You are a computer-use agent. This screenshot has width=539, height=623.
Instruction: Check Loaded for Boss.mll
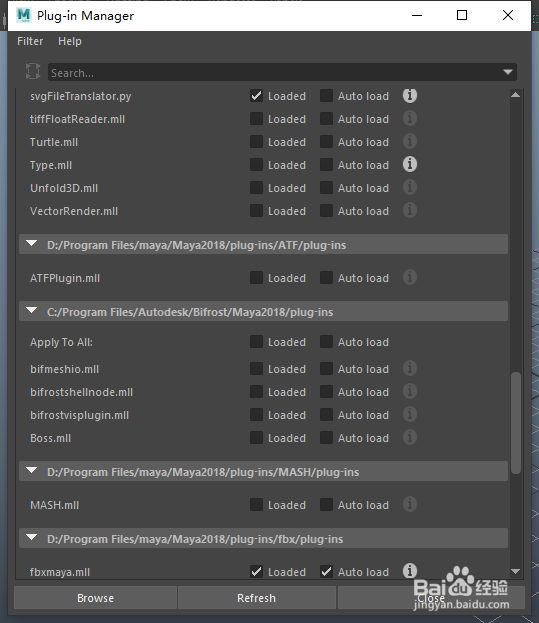tap(256, 438)
